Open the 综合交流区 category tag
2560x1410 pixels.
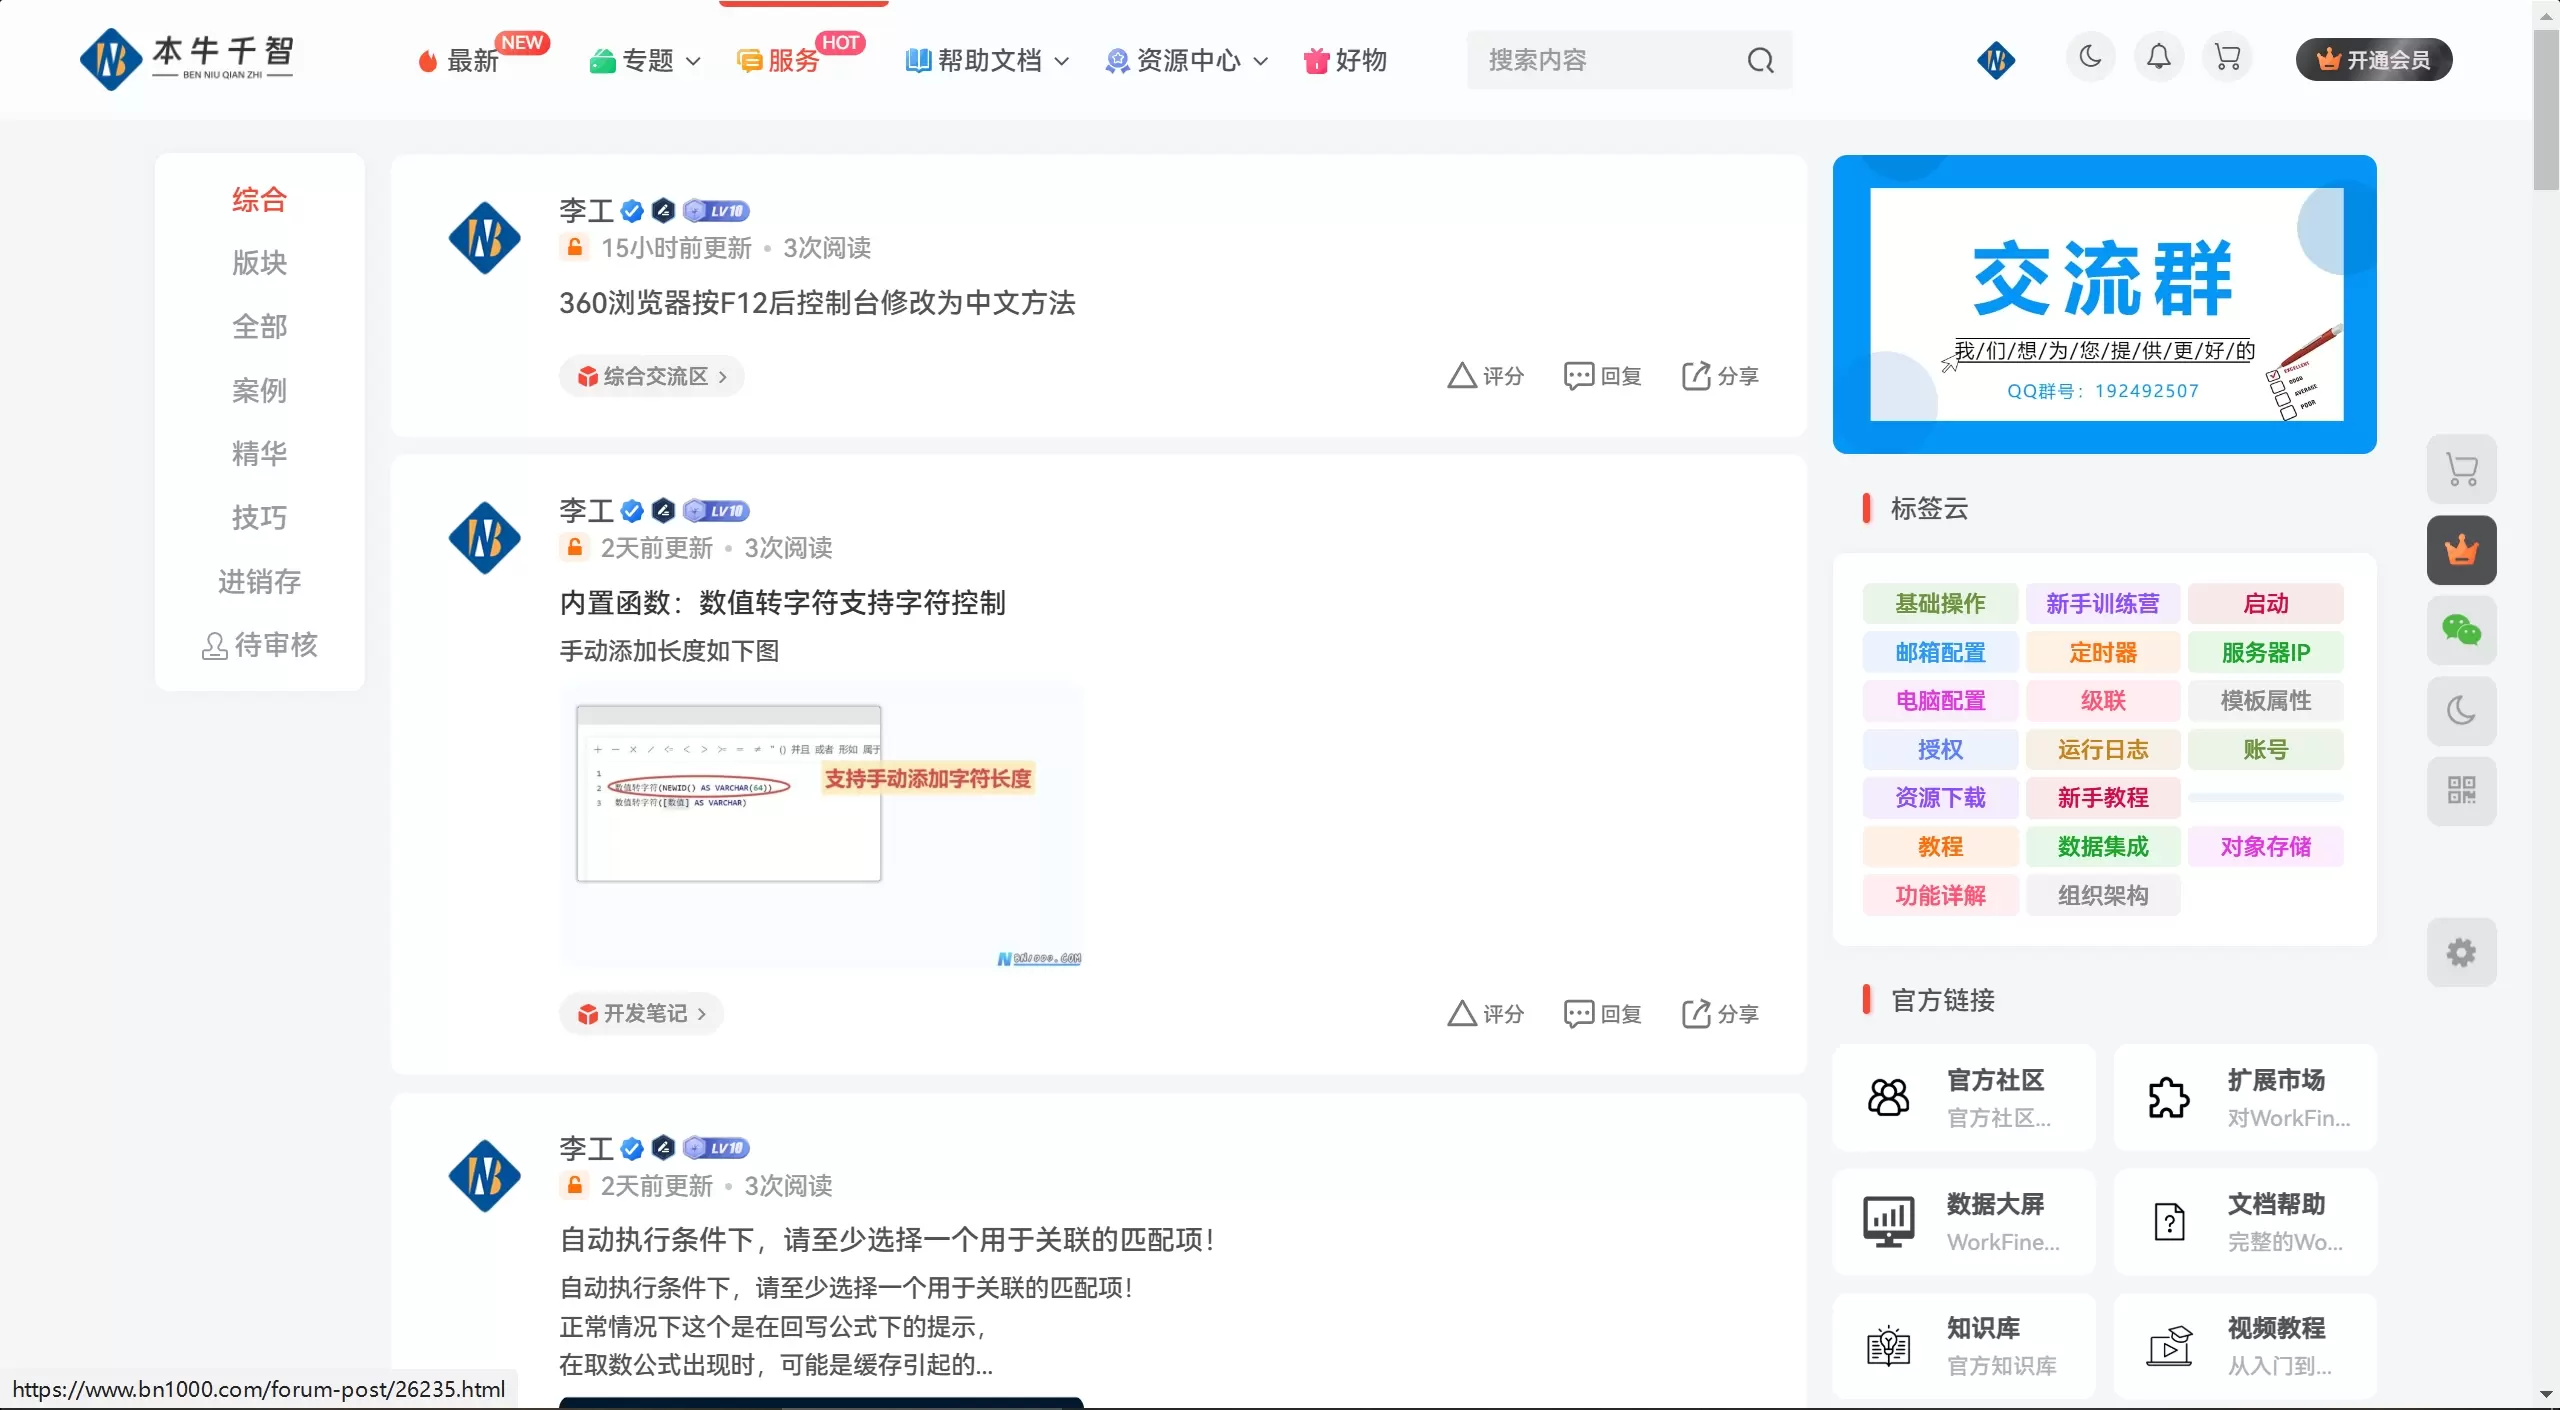(x=651, y=376)
